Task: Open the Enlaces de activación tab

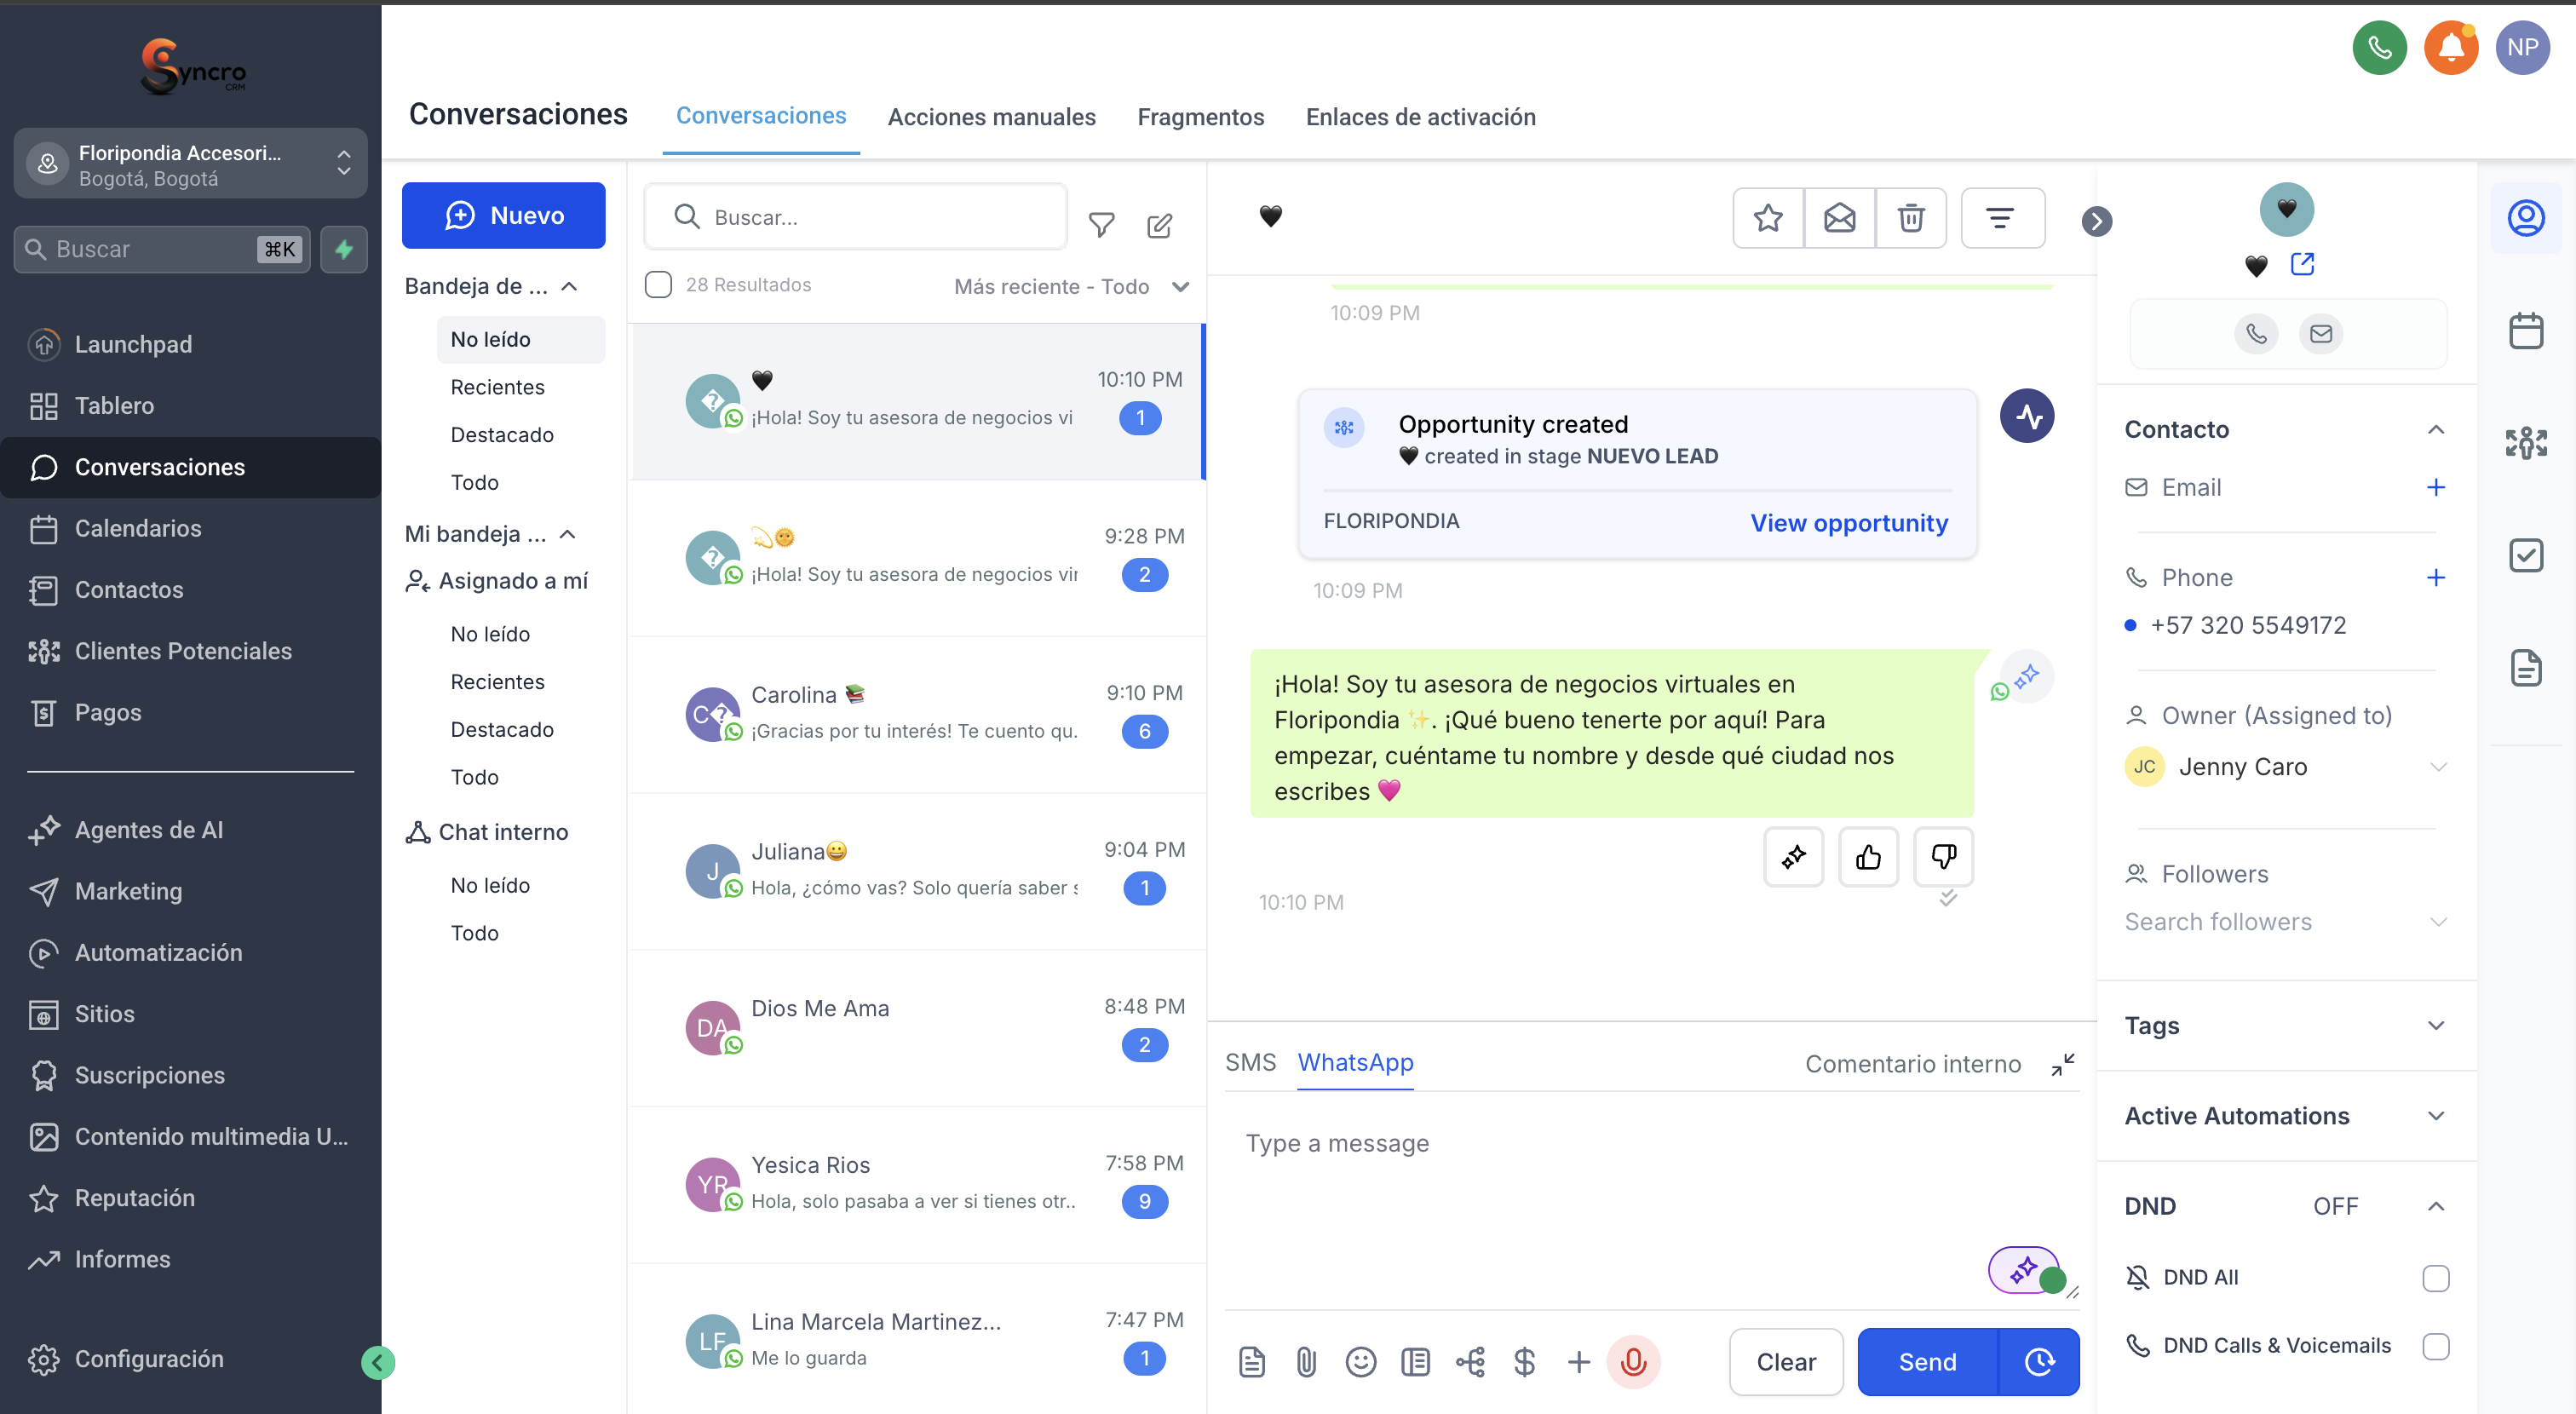Action: pos(1420,117)
